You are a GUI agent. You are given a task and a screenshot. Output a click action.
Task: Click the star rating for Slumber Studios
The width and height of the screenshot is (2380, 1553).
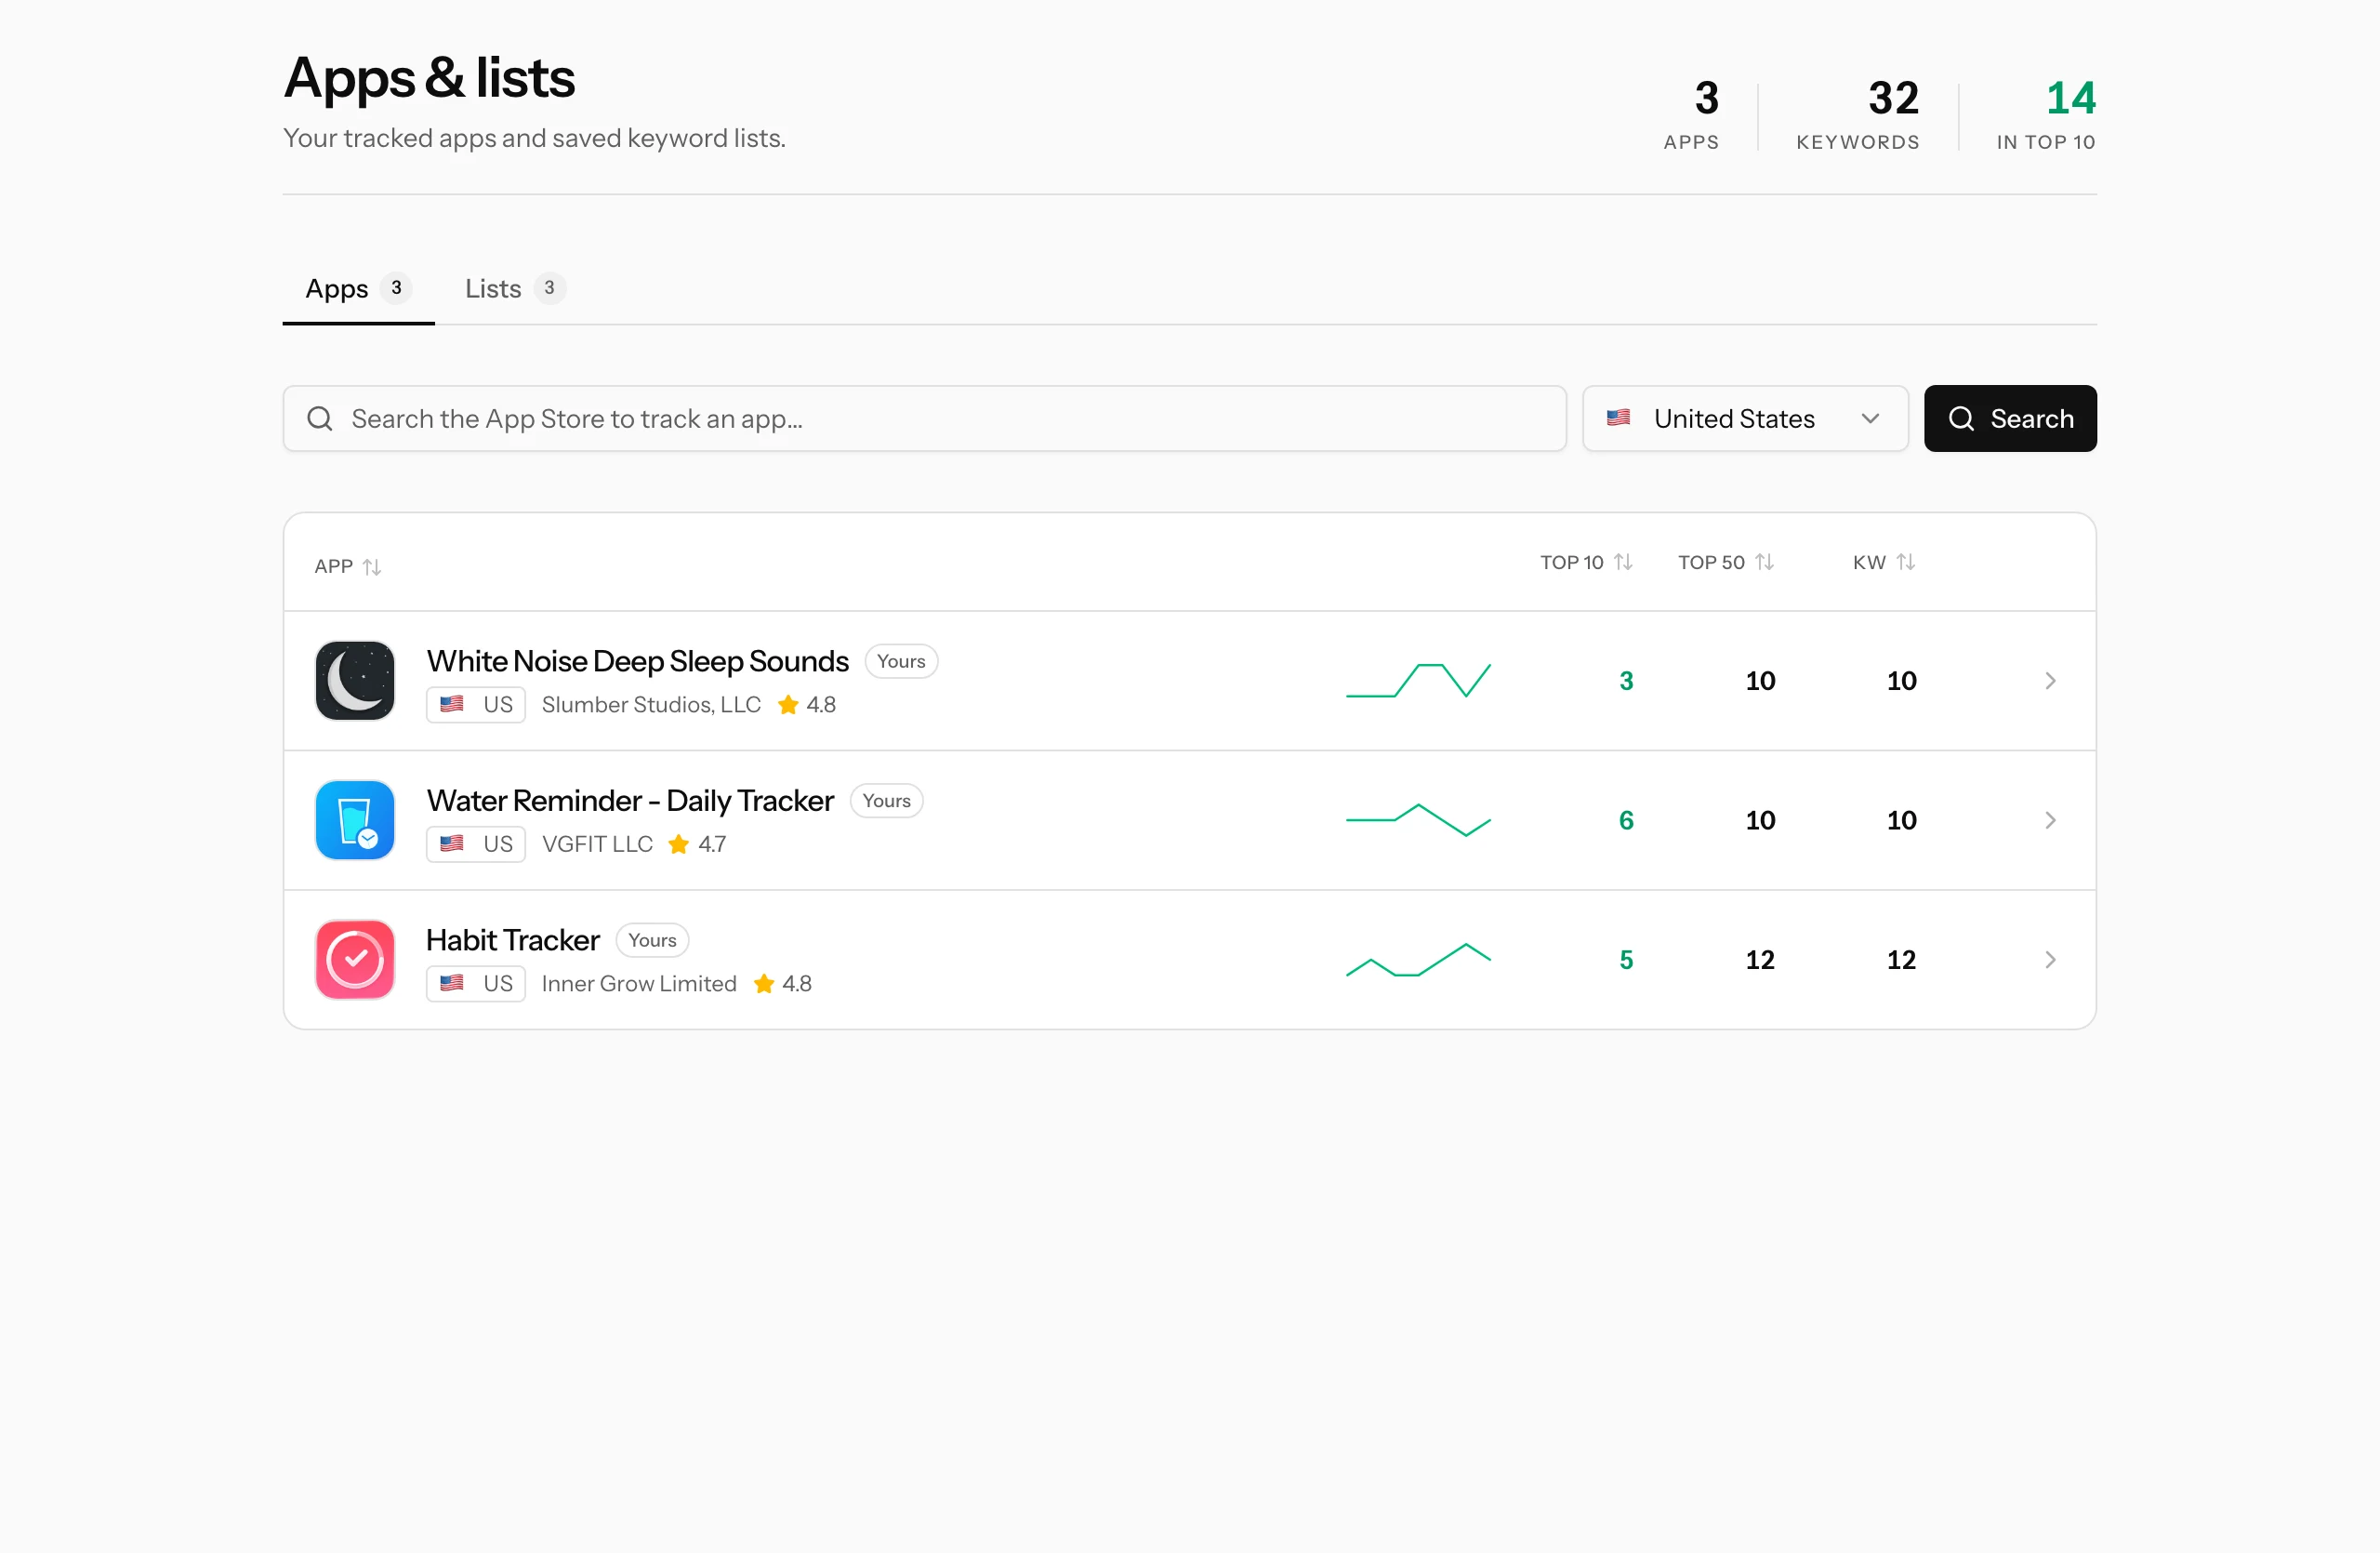[807, 705]
